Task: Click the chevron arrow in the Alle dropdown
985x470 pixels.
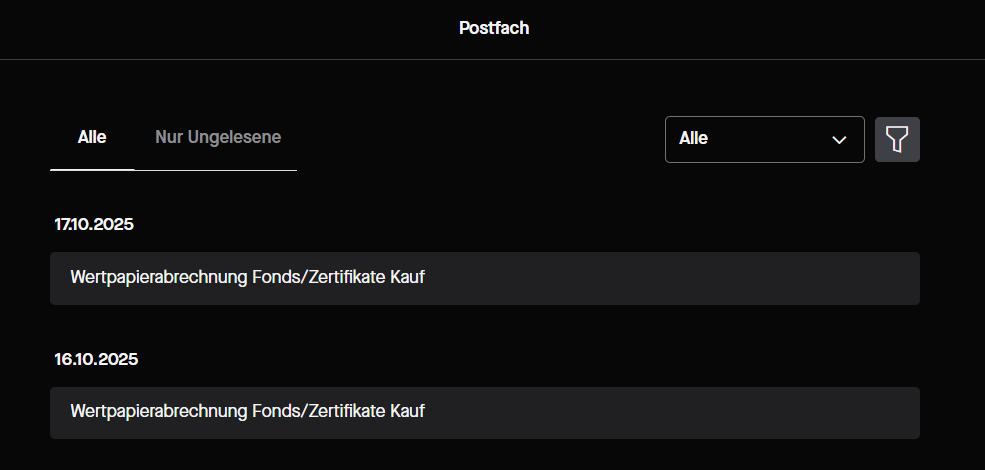Action: pos(839,140)
